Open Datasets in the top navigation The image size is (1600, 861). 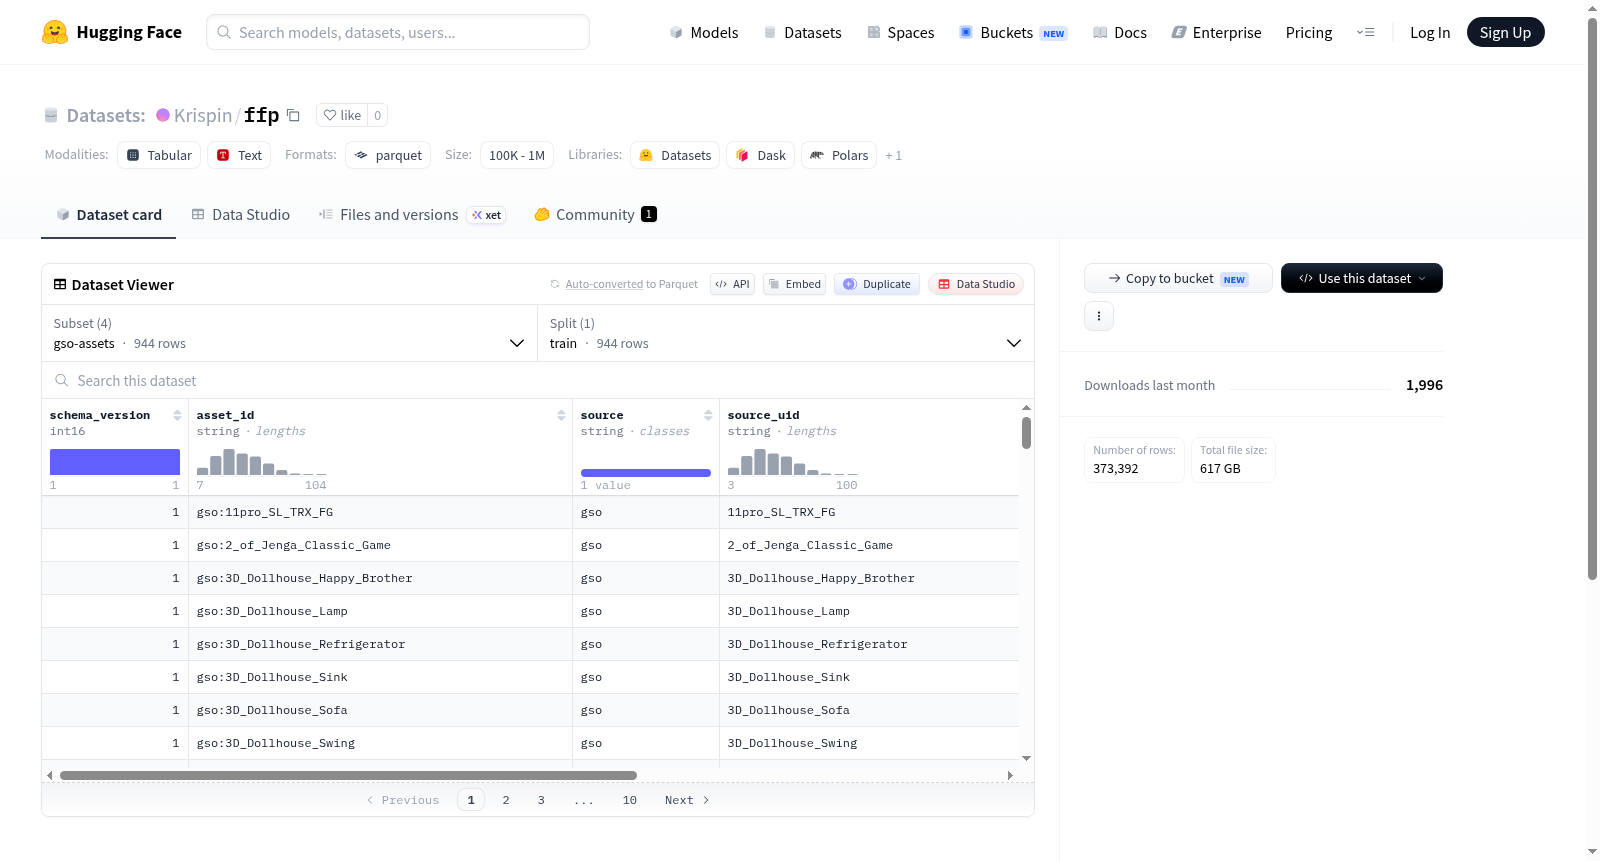click(x=803, y=32)
